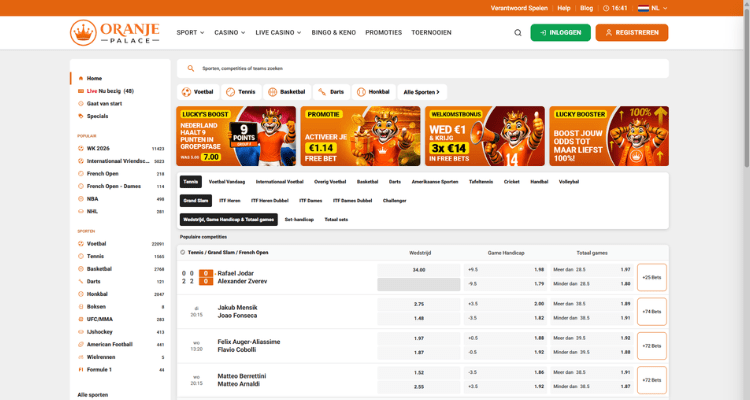Click the French Open sidebar icon
The width and height of the screenshot is (750, 400).
coord(81,174)
